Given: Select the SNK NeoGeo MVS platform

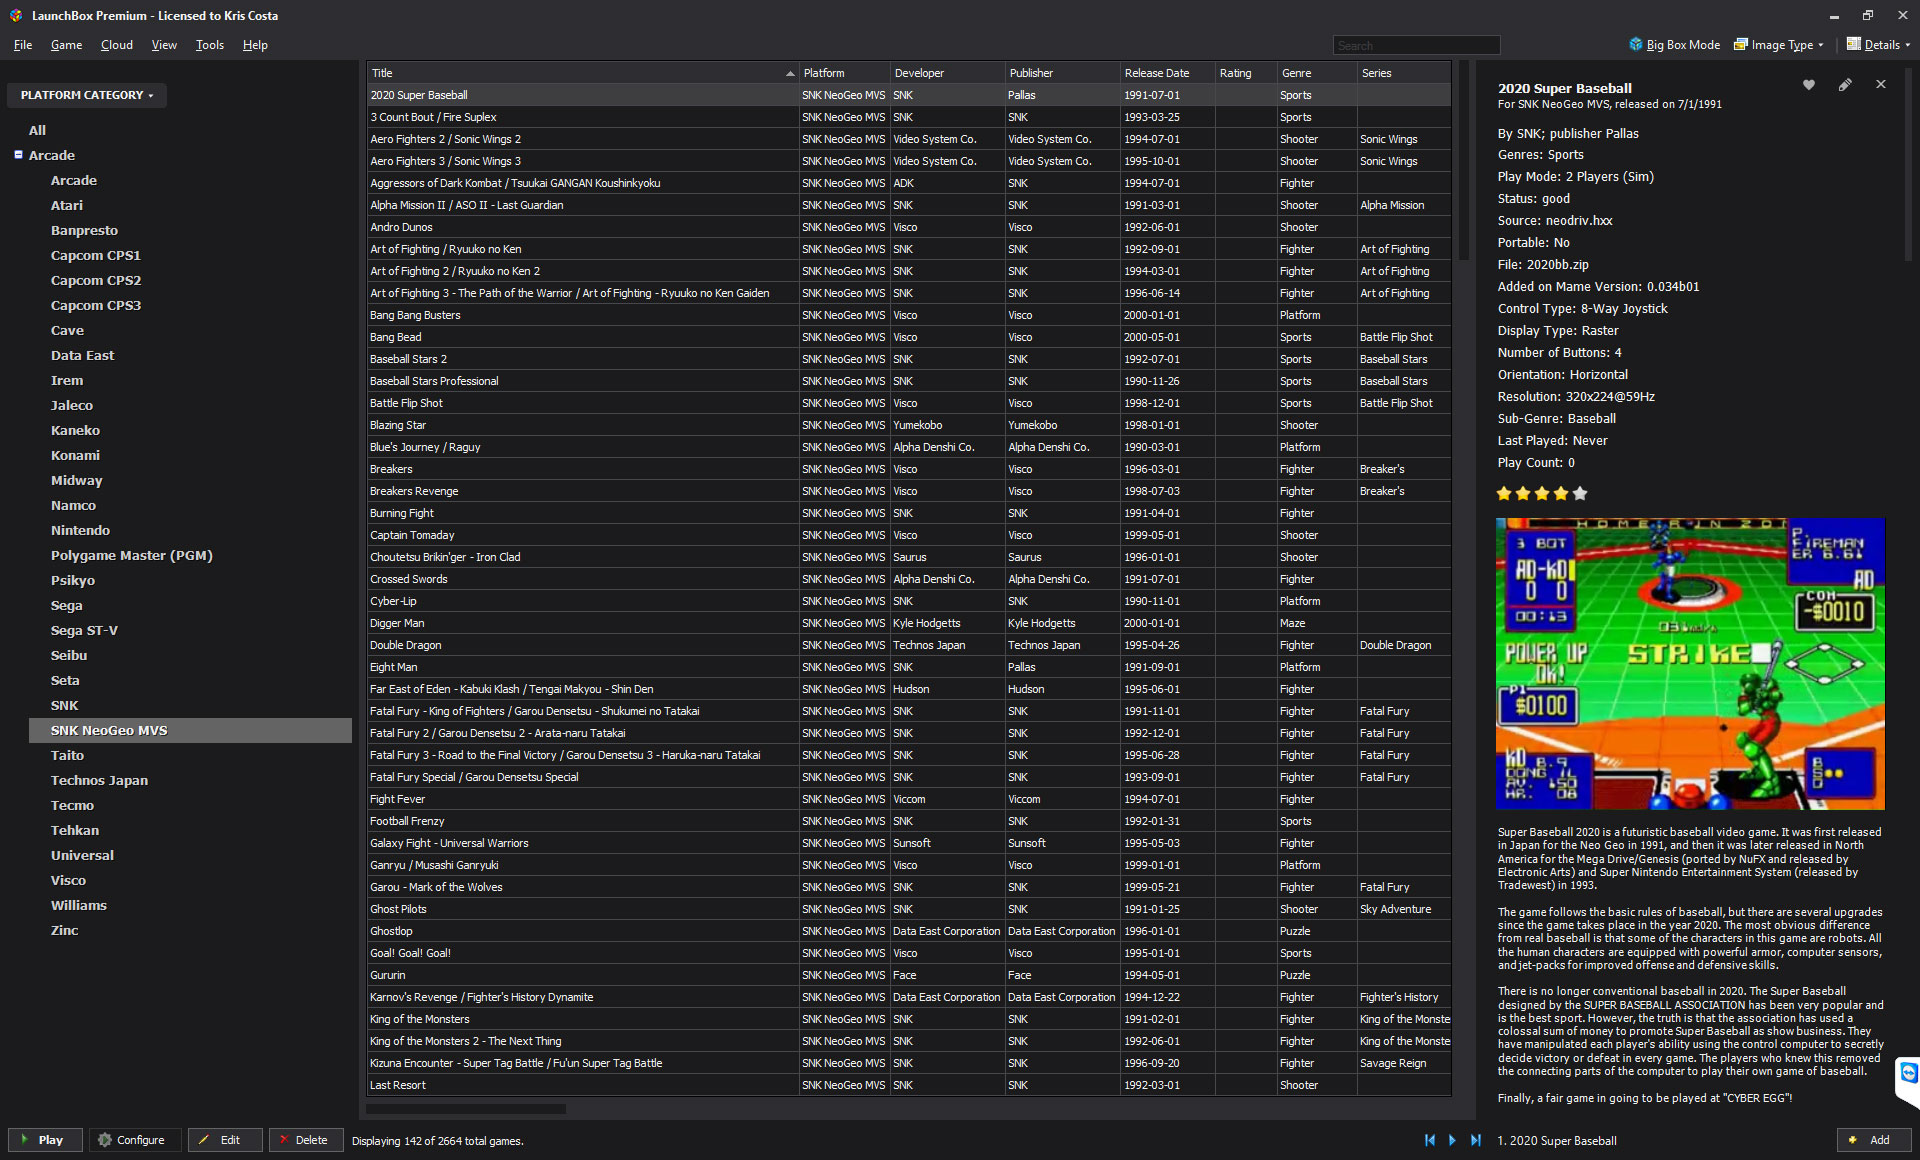Looking at the screenshot, I should click(x=190, y=730).
